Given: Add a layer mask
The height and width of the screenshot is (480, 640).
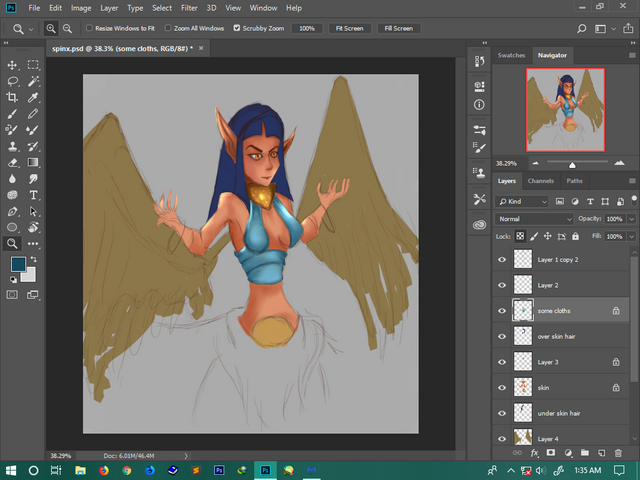Looking at the screenshot, I should [551, 453].
